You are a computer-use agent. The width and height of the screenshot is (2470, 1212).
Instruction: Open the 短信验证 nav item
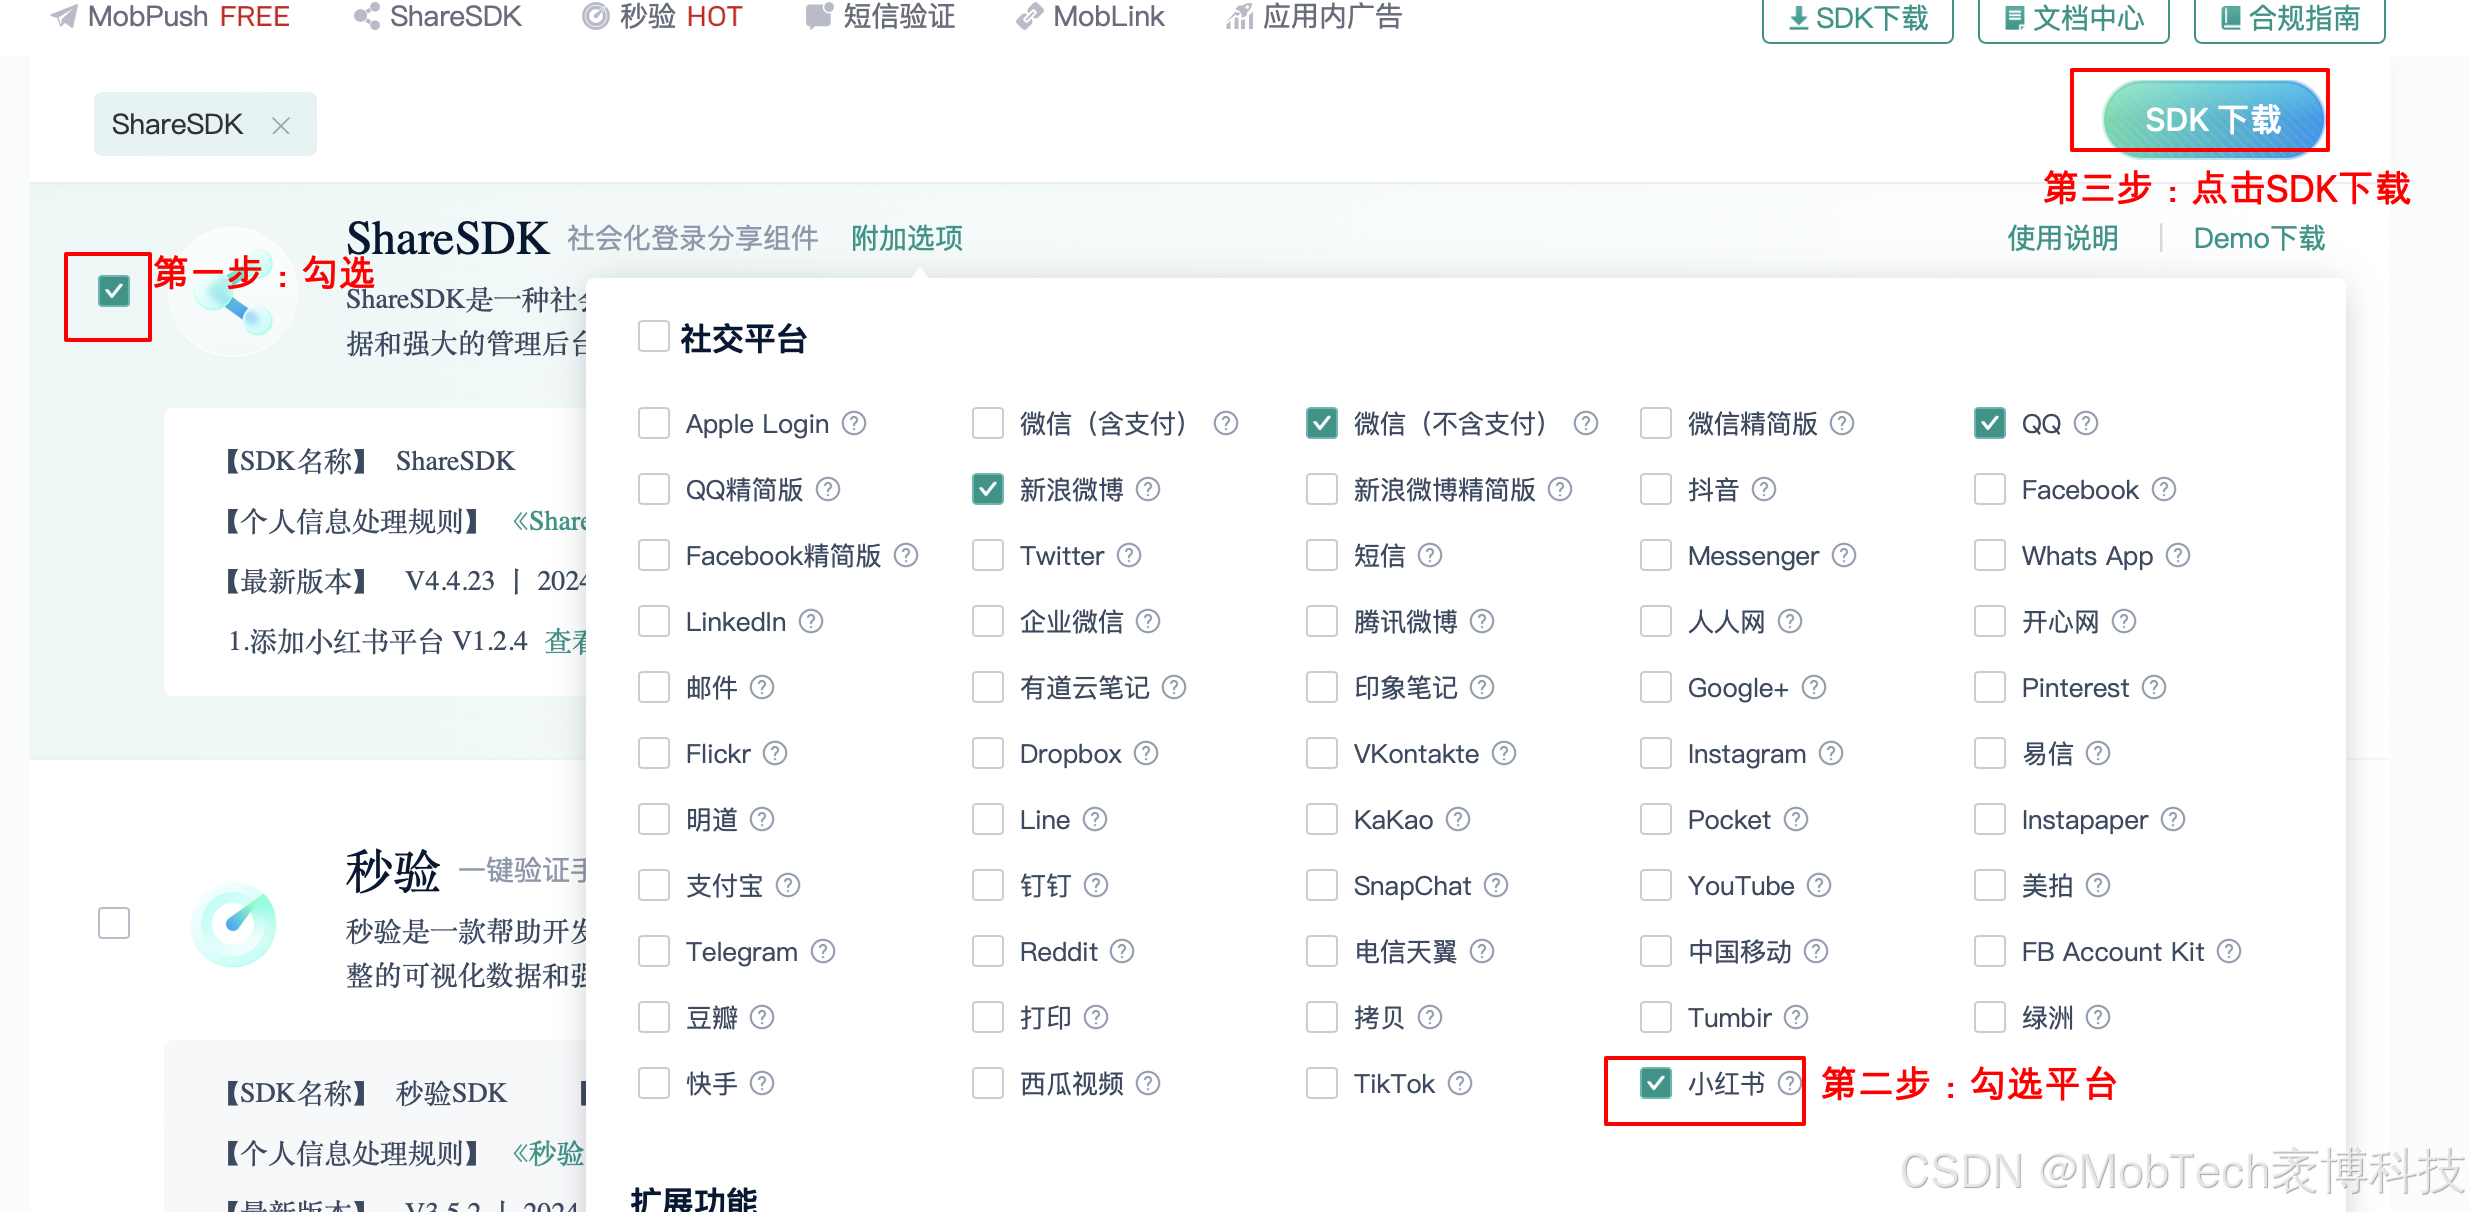(x=880, y=17)
